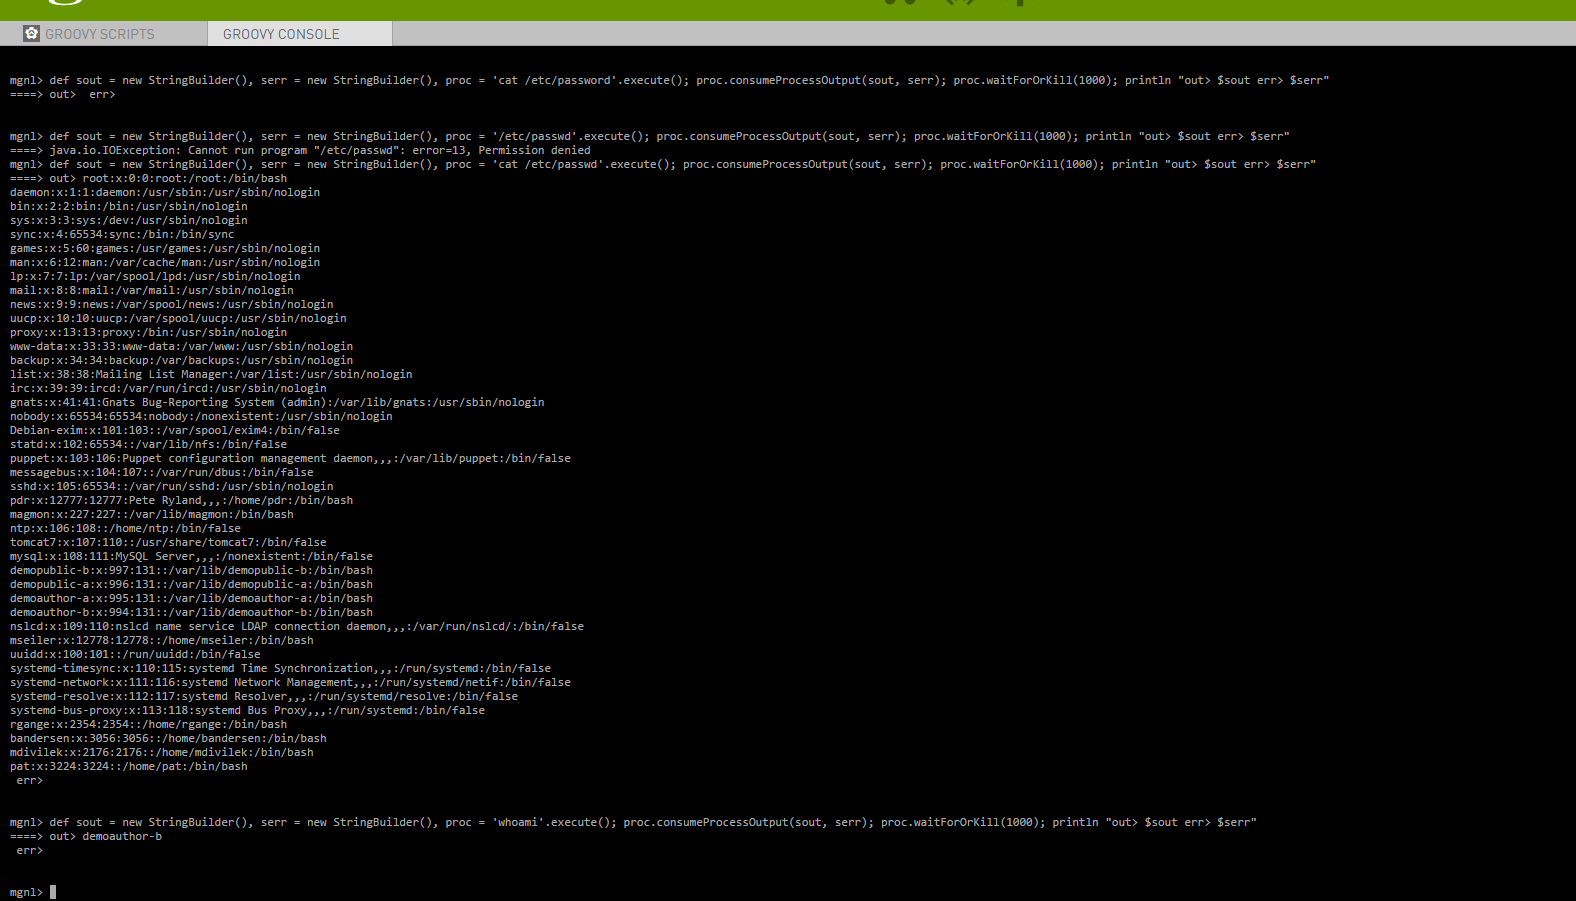Click the demoauthor-a:x:995 entry
This screenshot has height=901, width=1576.
[191, 598]
